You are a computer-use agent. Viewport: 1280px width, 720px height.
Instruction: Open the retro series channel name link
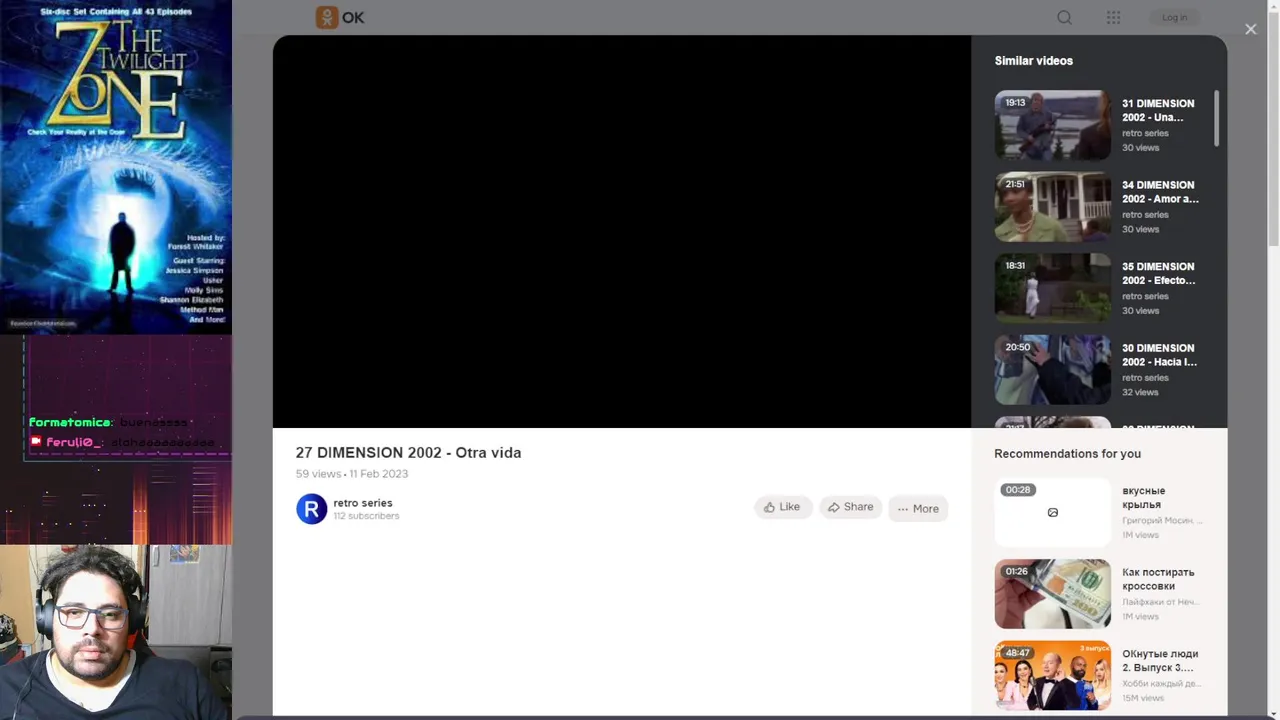click(x=363, y=503)
